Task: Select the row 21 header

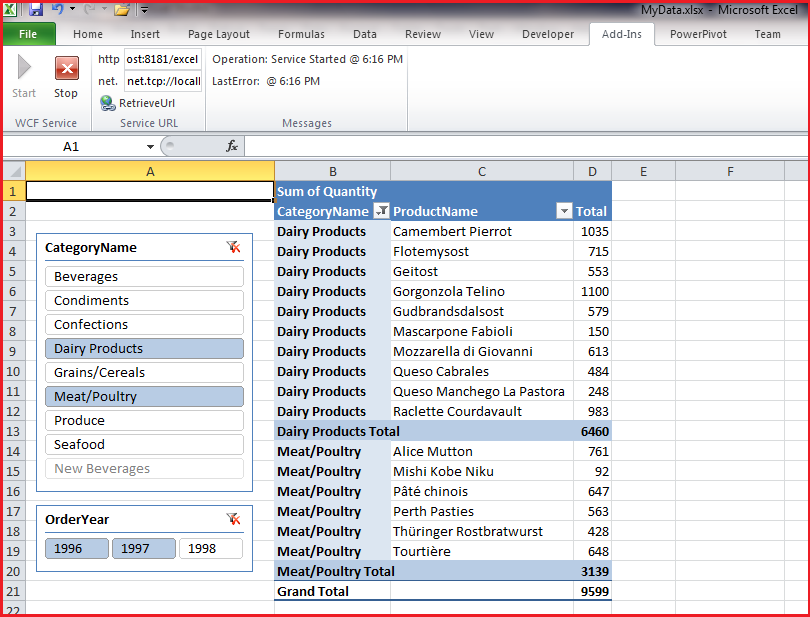Action: point(13,591)
